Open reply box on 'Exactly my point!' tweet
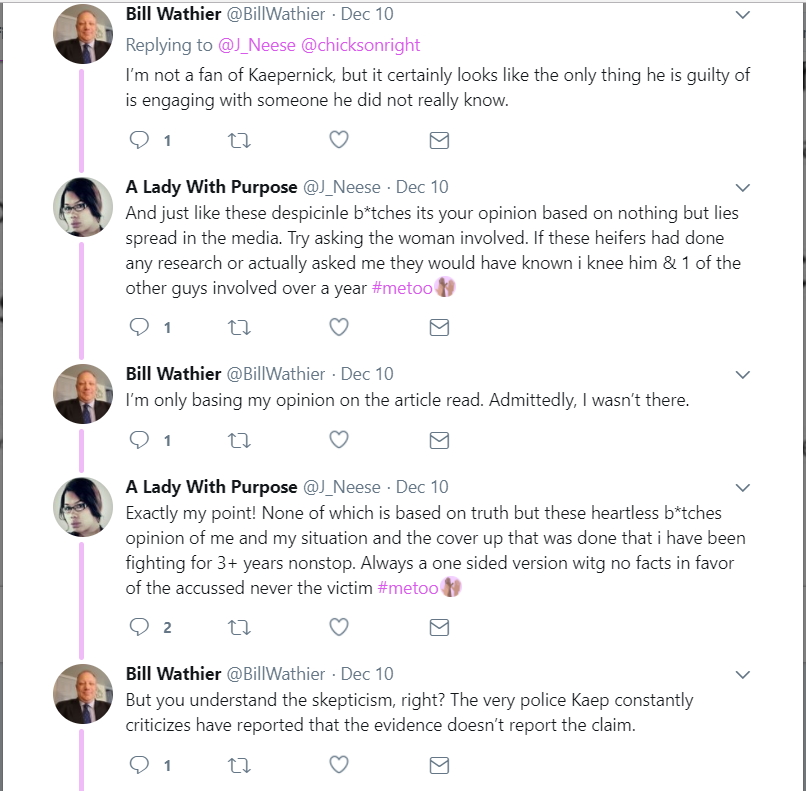This screenshot has width=806, height=791. (139, 627)
